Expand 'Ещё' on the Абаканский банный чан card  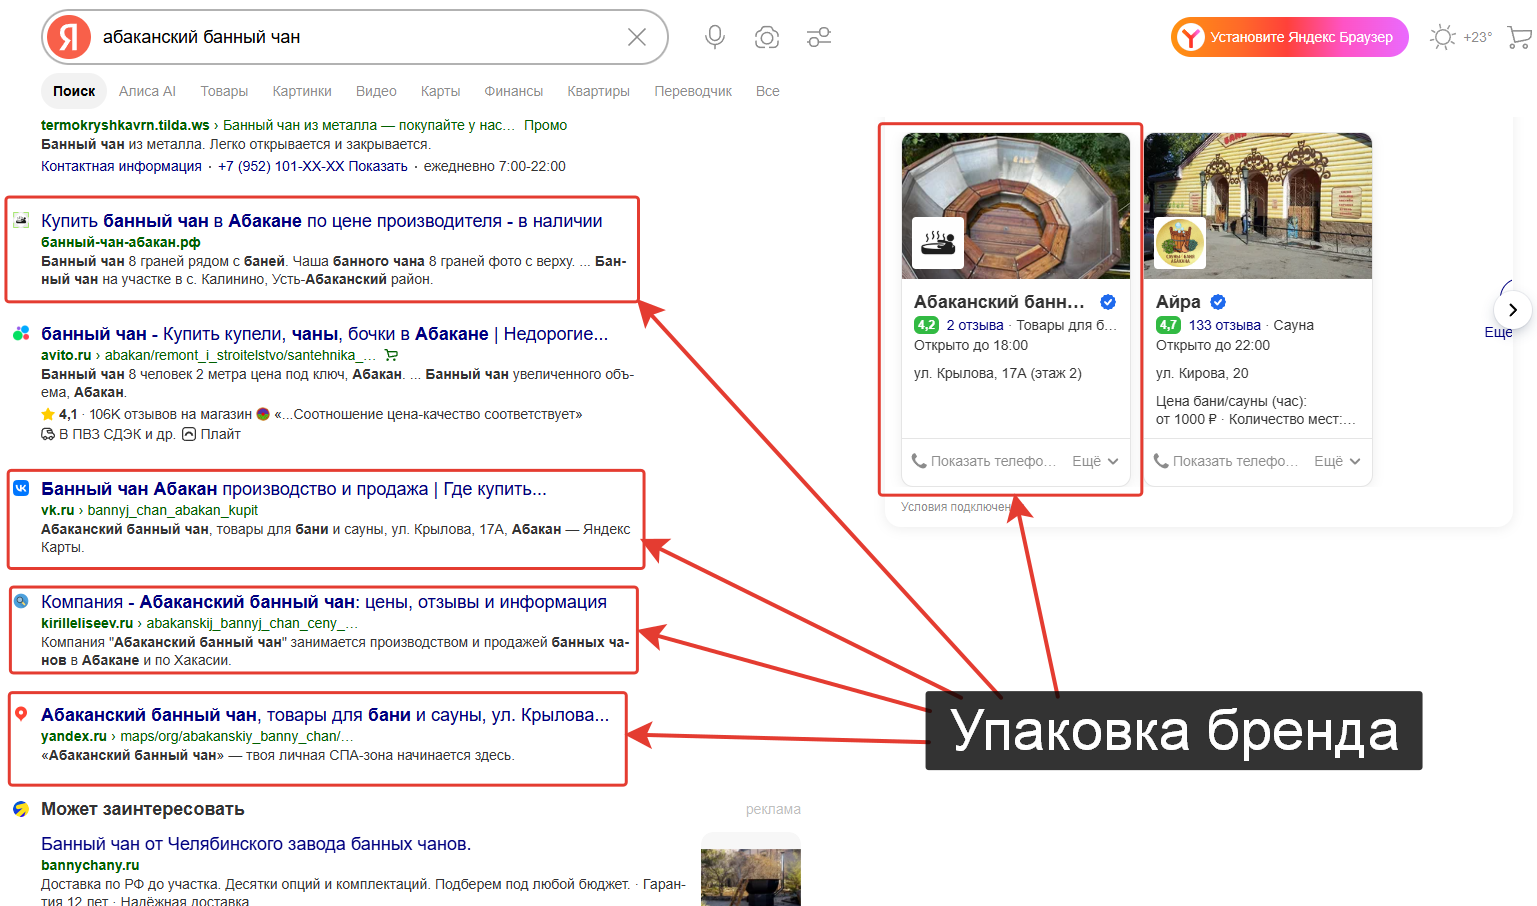[1095, 461]
